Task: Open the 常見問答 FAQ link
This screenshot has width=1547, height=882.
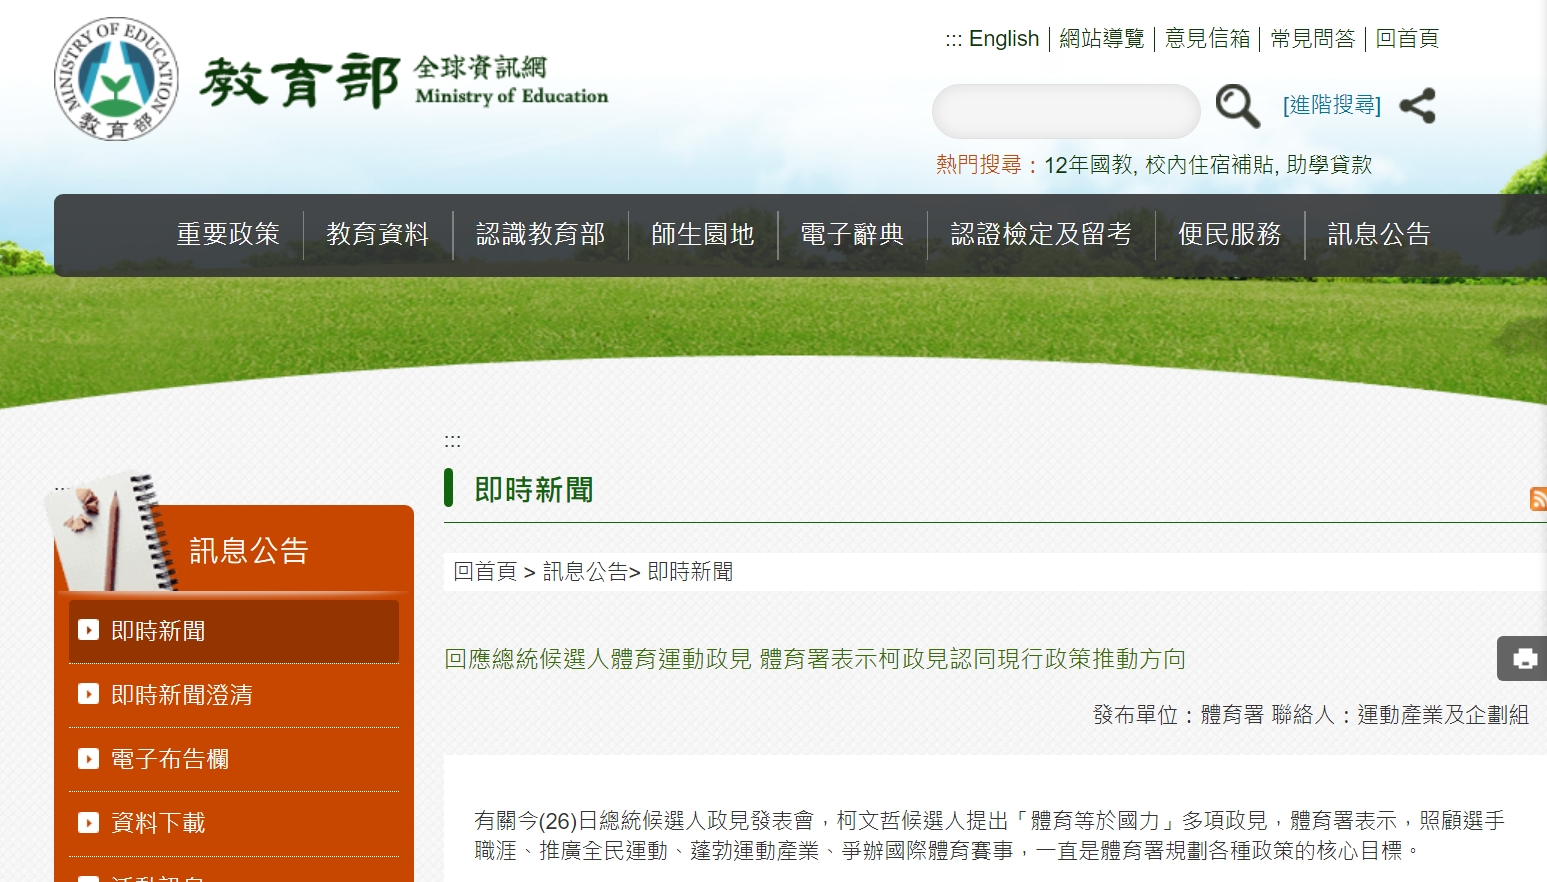Action: tap(1312, 39)
